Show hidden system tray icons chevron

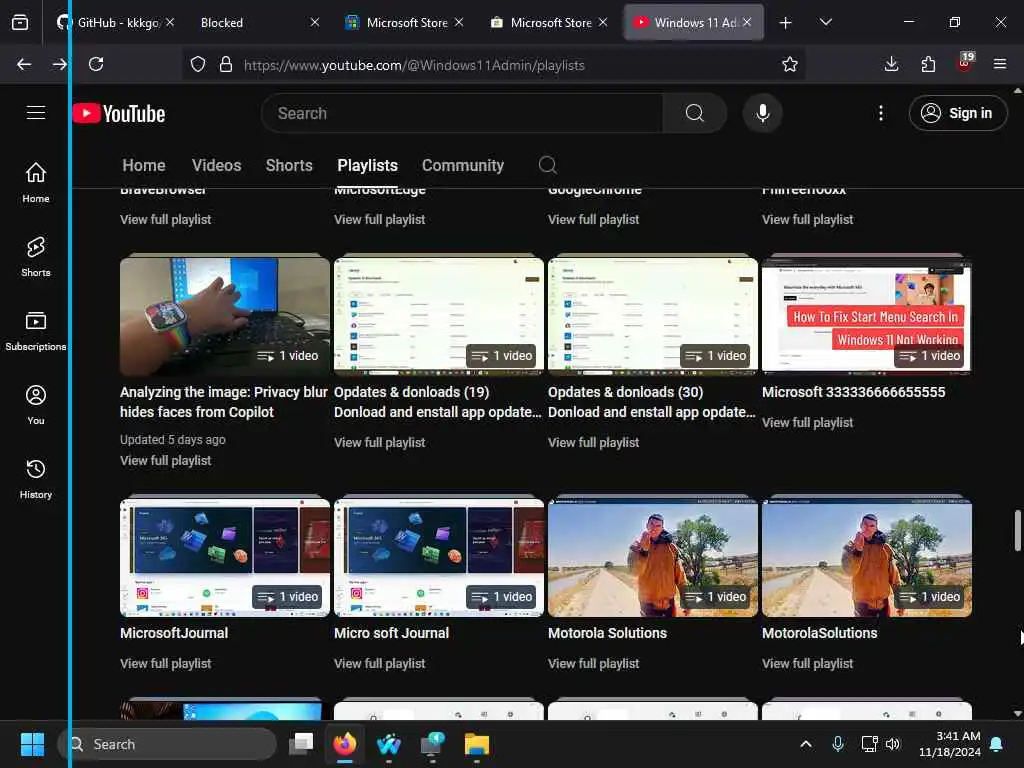[806, 744]
